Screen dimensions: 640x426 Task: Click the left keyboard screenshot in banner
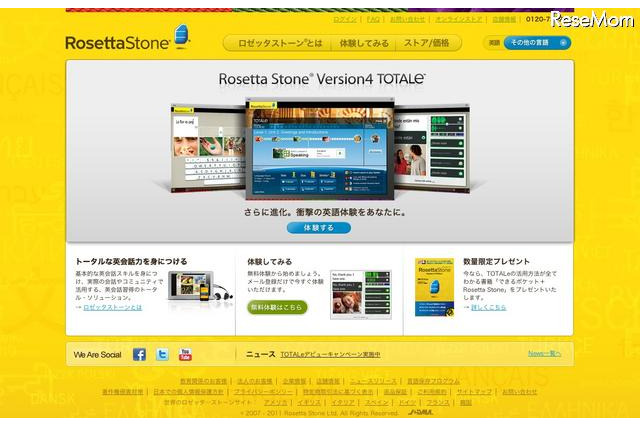pyautogui.click(x=208, y=149)
